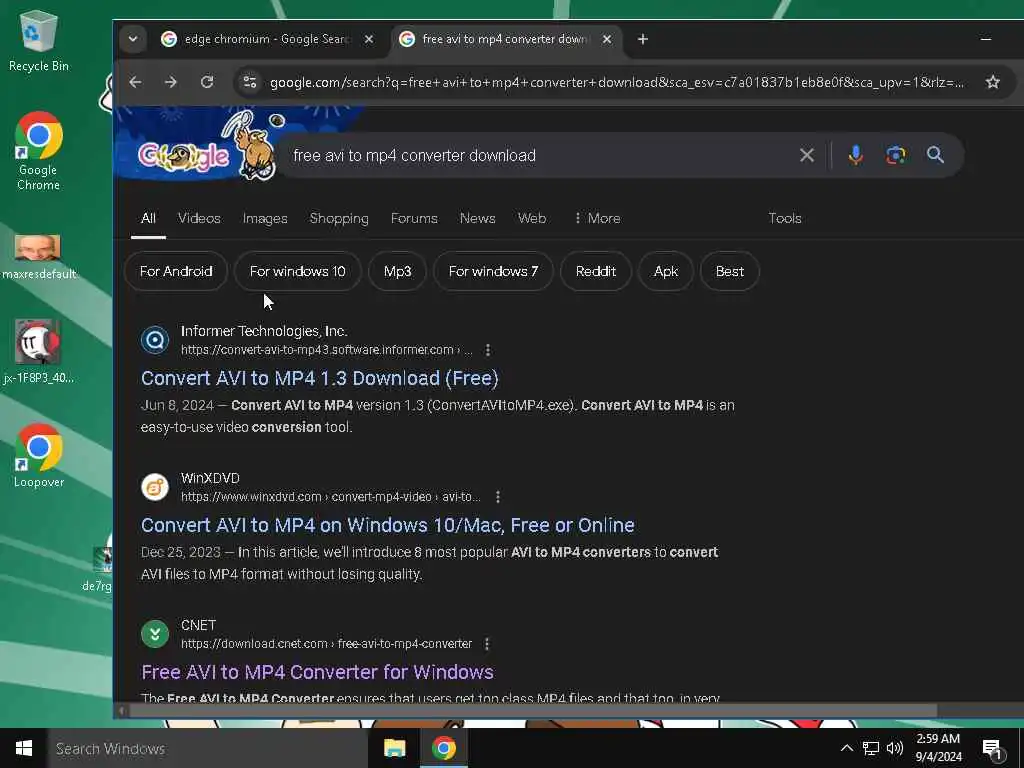The height and width of the screenshot is (768, 1024).
Task: Click the download.cnet.com result URL text
Action: pos(327,644)
